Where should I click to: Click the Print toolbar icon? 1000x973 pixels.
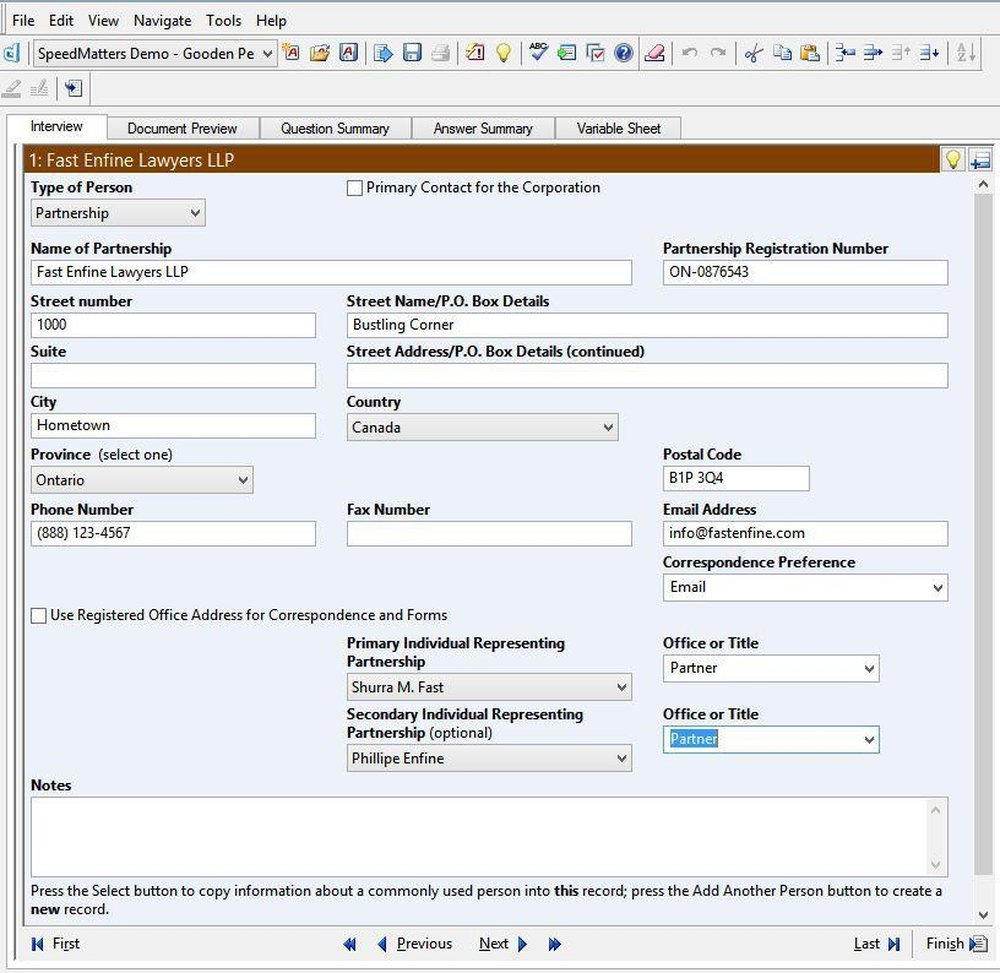coord(441,53)
